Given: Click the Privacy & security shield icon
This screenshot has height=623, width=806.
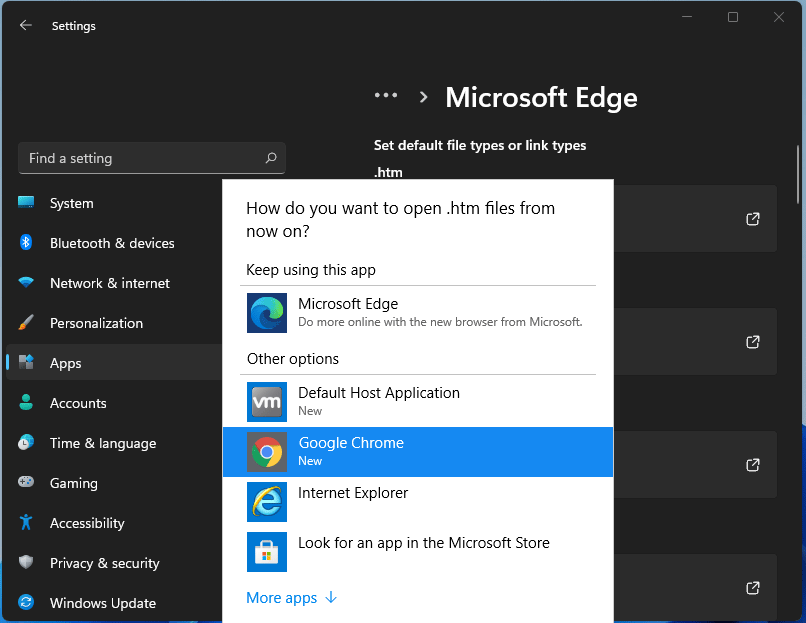Looking at the screenshot, I should pos(26,562).
